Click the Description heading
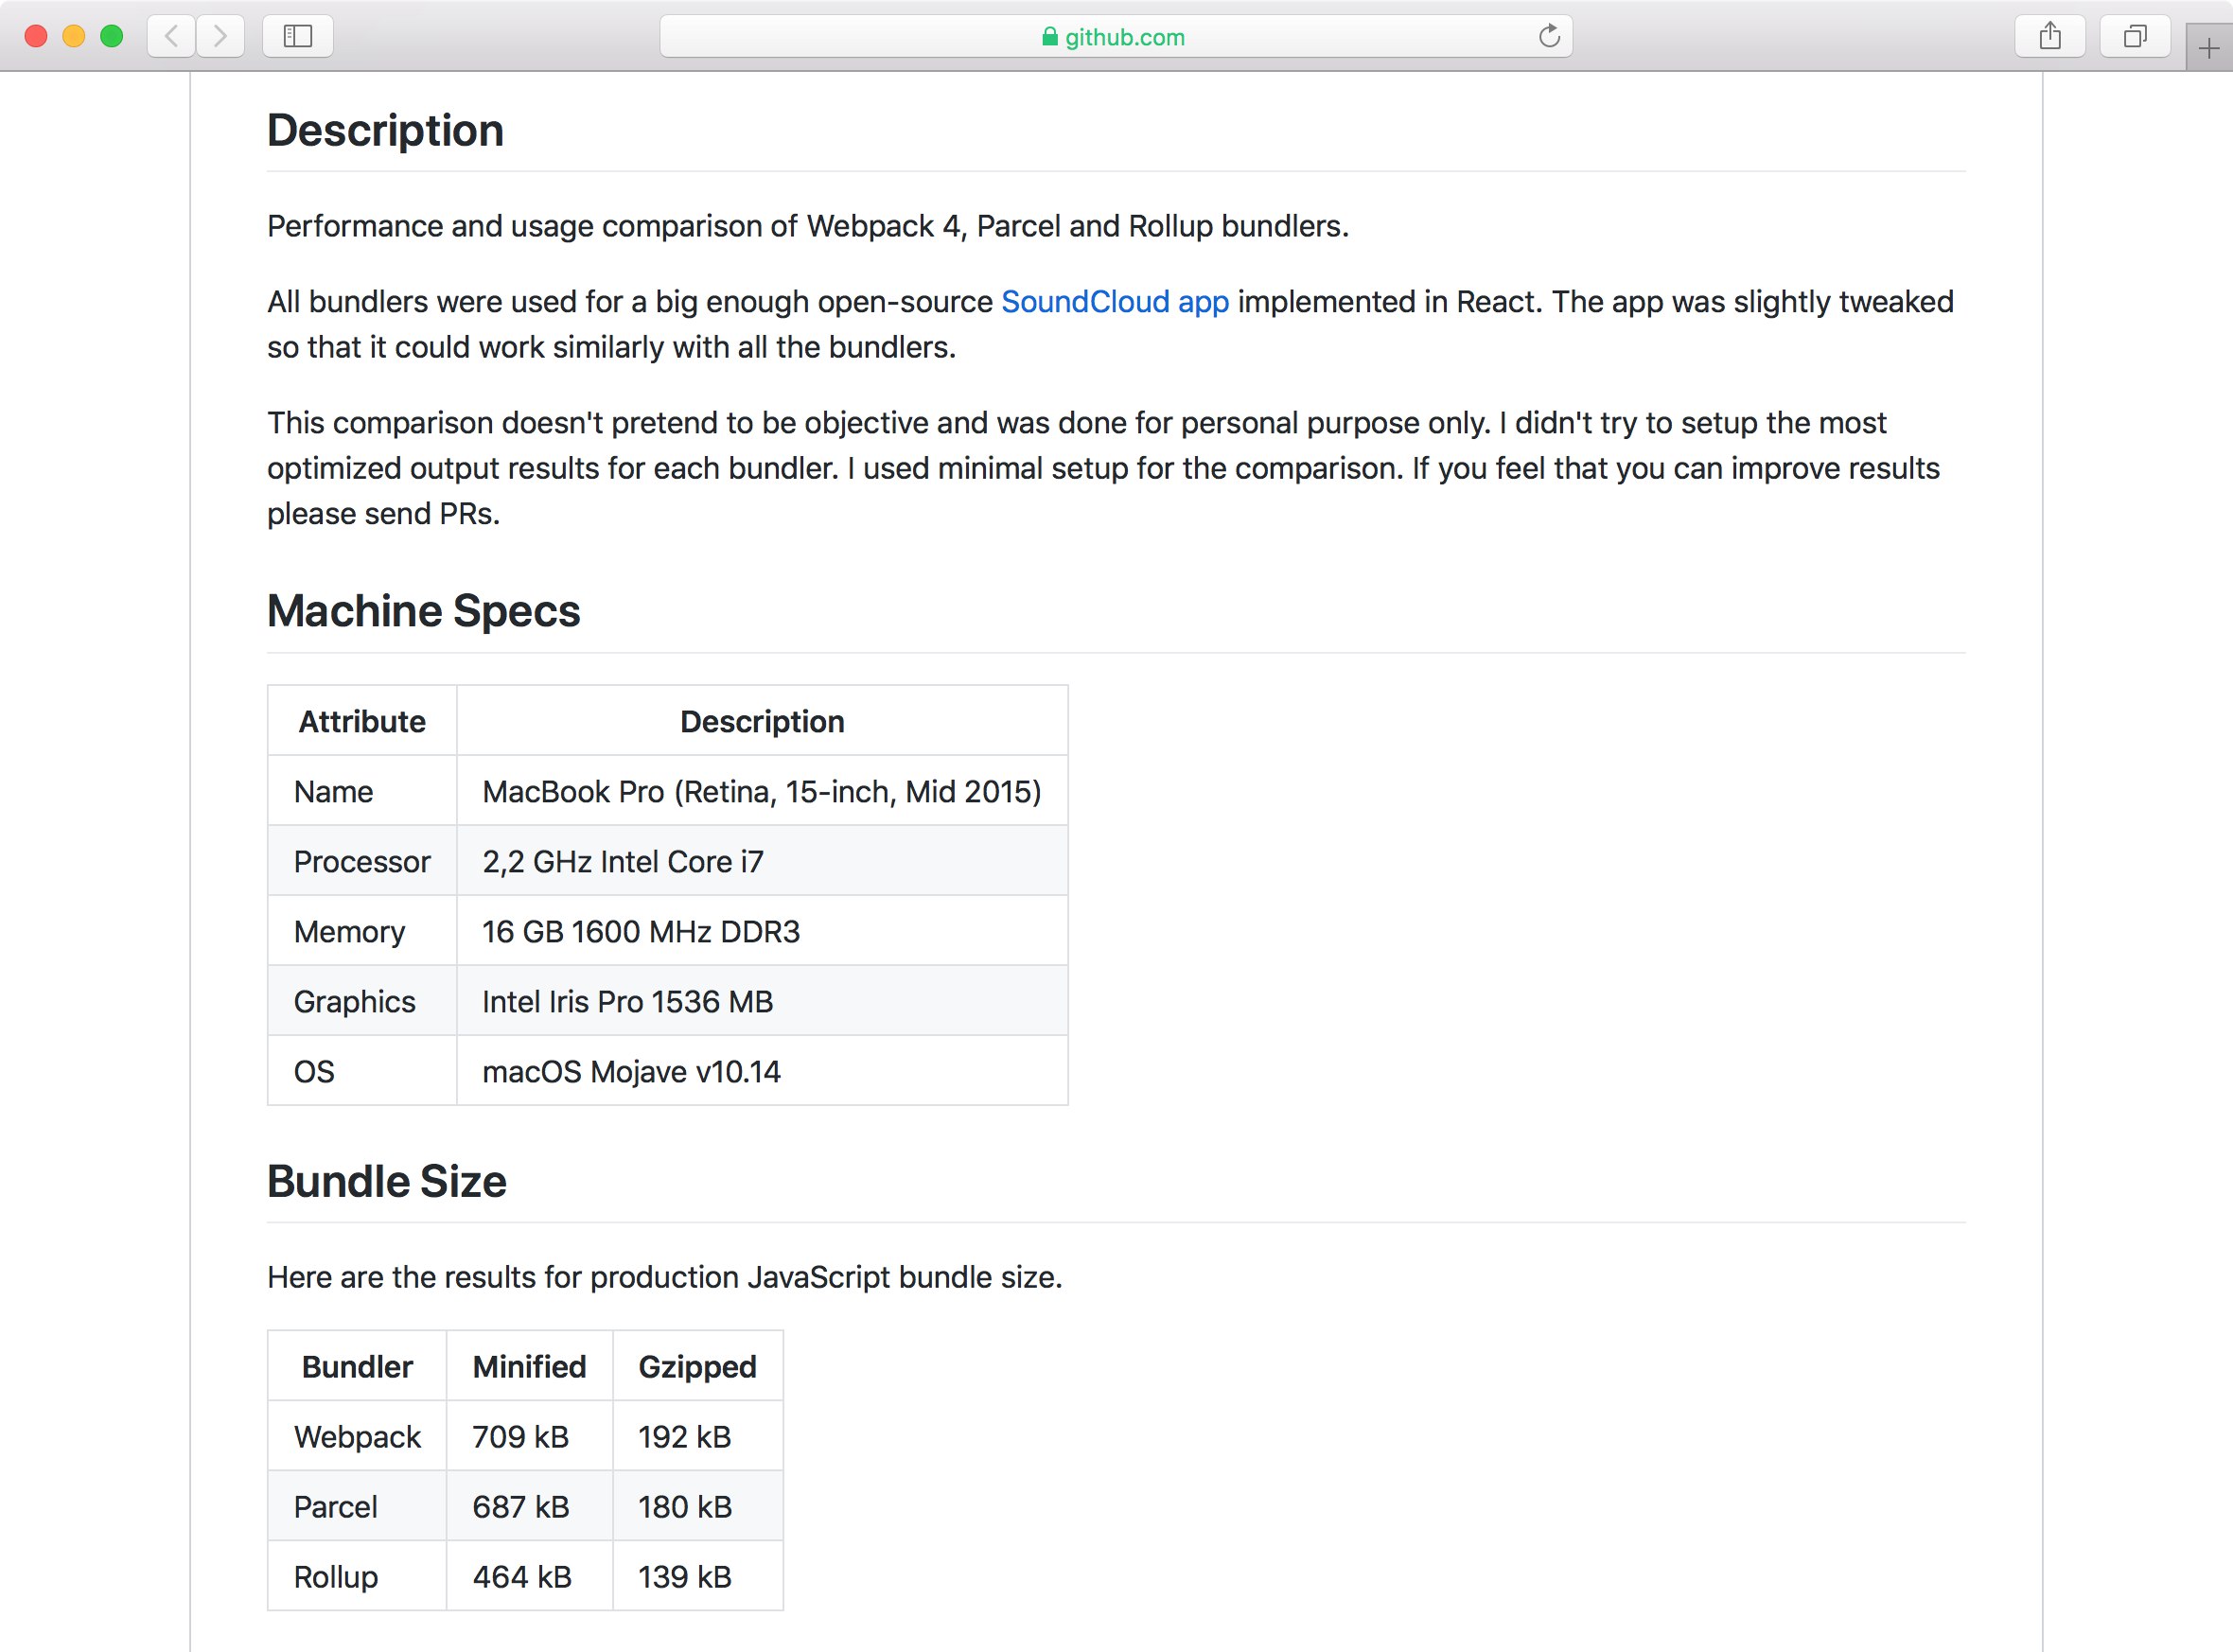 (385, 131)
